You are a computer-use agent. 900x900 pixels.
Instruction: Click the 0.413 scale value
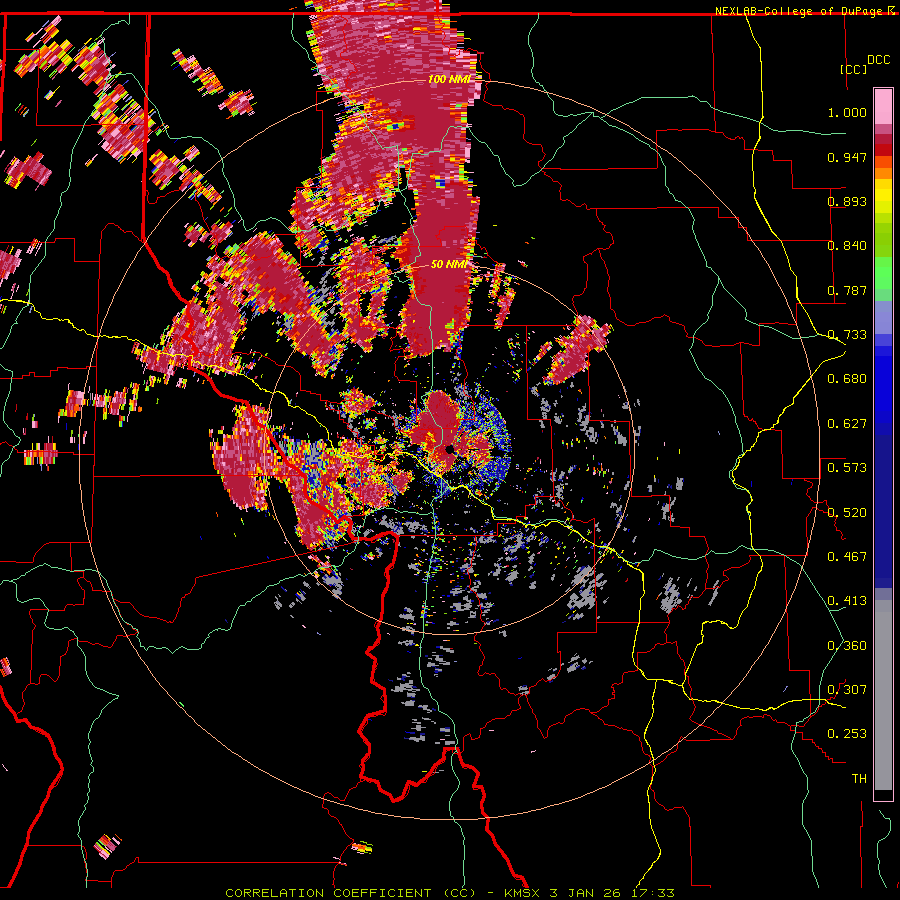pyautogui.click(x=847, y=601)
